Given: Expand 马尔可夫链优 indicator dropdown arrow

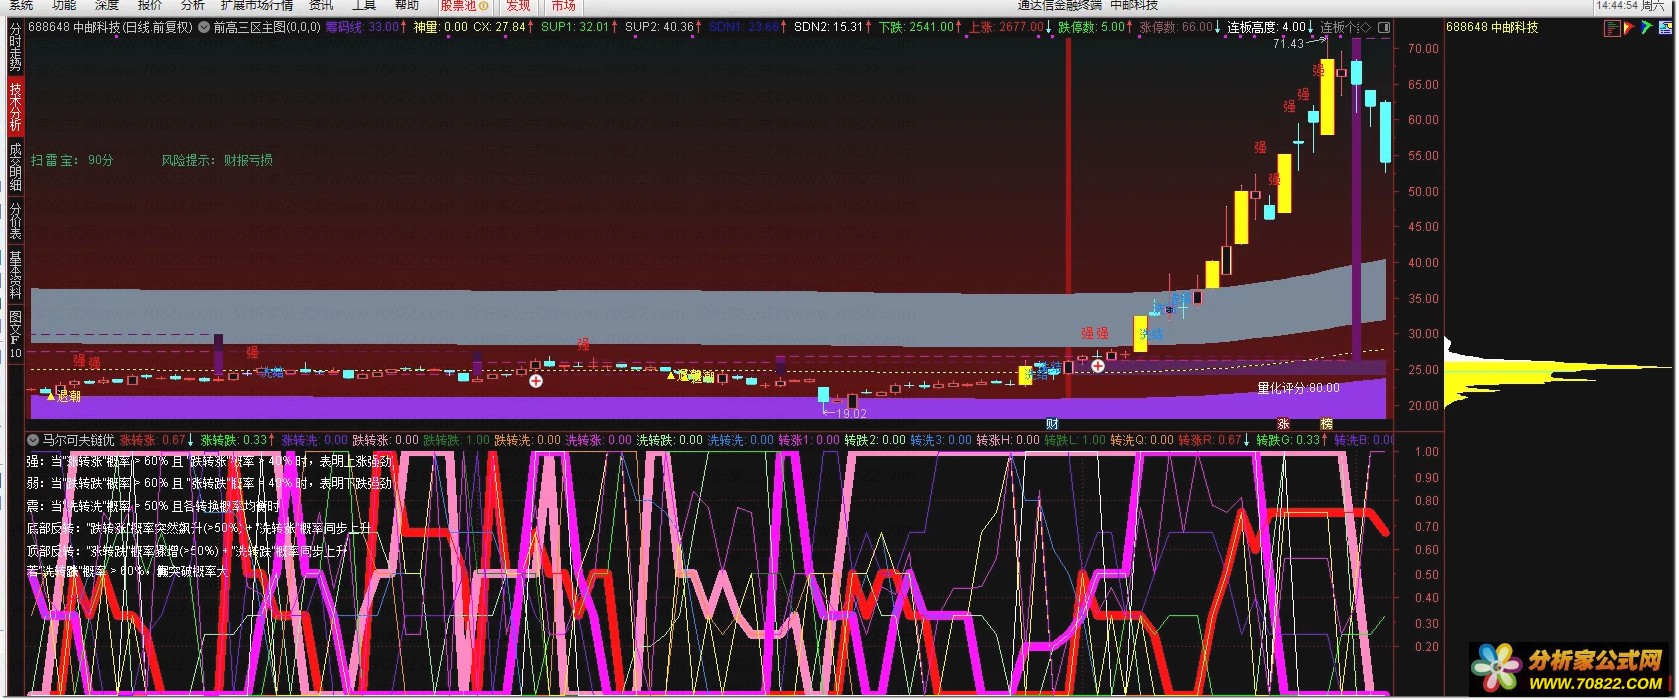Looking at the screenshot, I should point(33,440).
